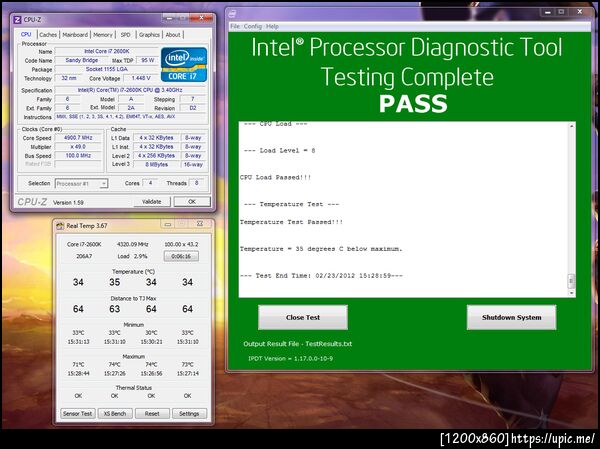Click the Bus Speed 100.0 MHz value
Screen dimensions: 600x449
click(78, 156)
